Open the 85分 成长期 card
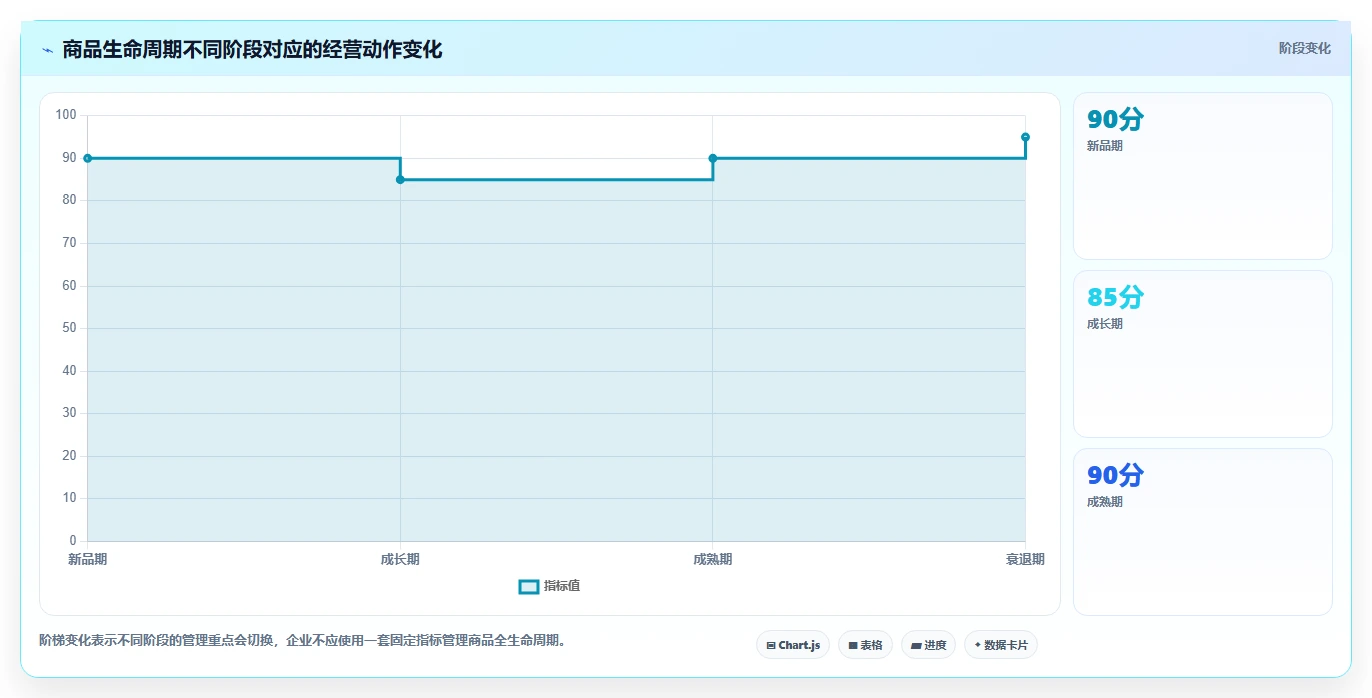1372x698 pixels. [1202, 354]
